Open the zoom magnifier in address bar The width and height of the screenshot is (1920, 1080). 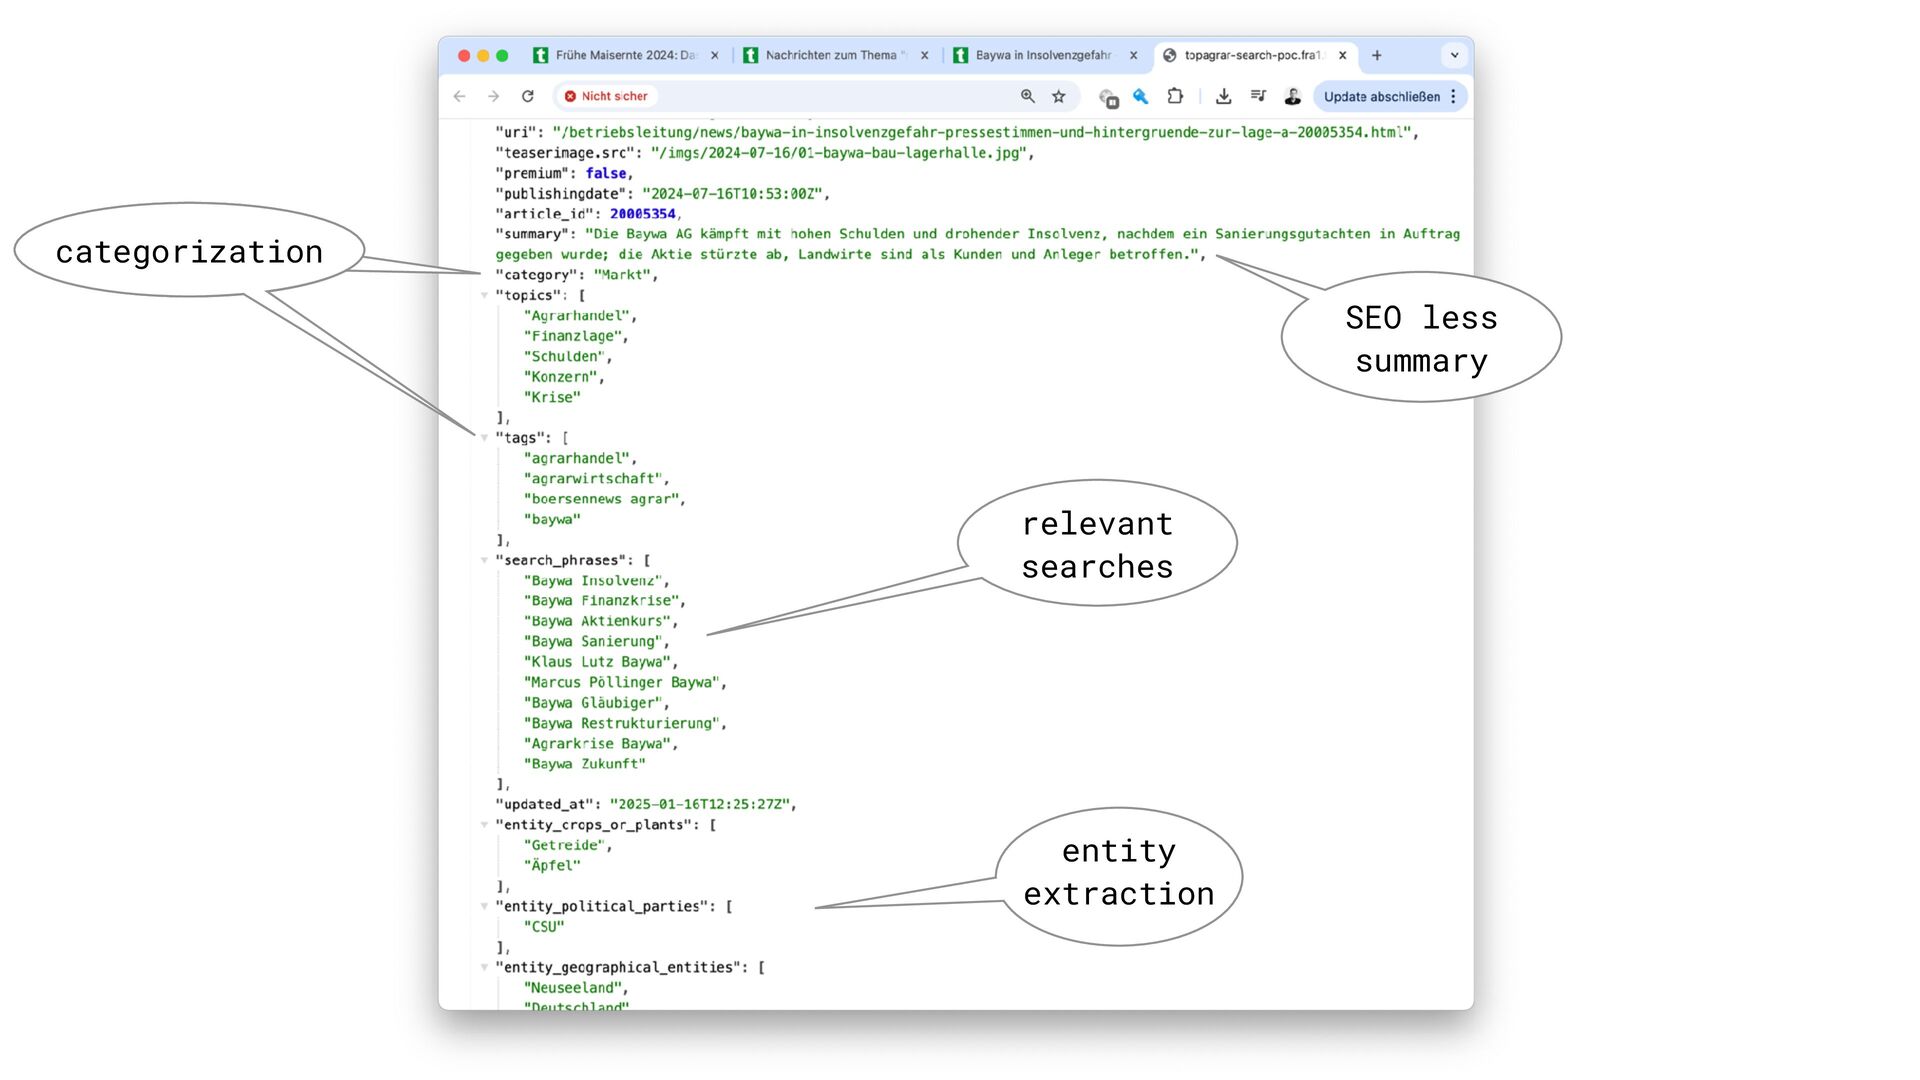point(1027,96)
